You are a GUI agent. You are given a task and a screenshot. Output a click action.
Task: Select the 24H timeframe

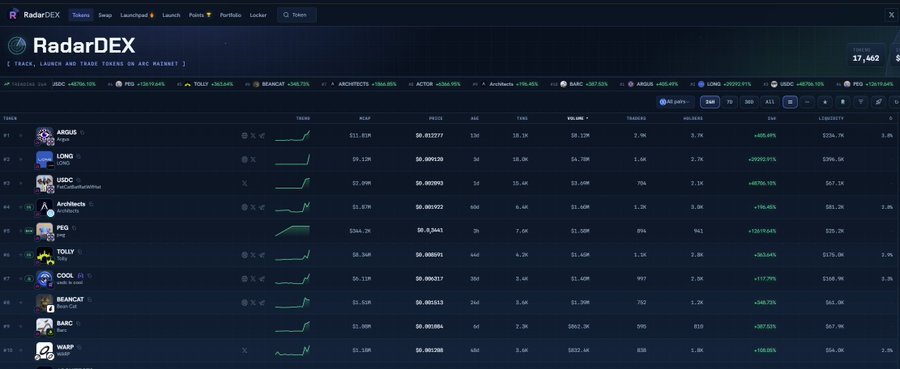tap(709, 102)
